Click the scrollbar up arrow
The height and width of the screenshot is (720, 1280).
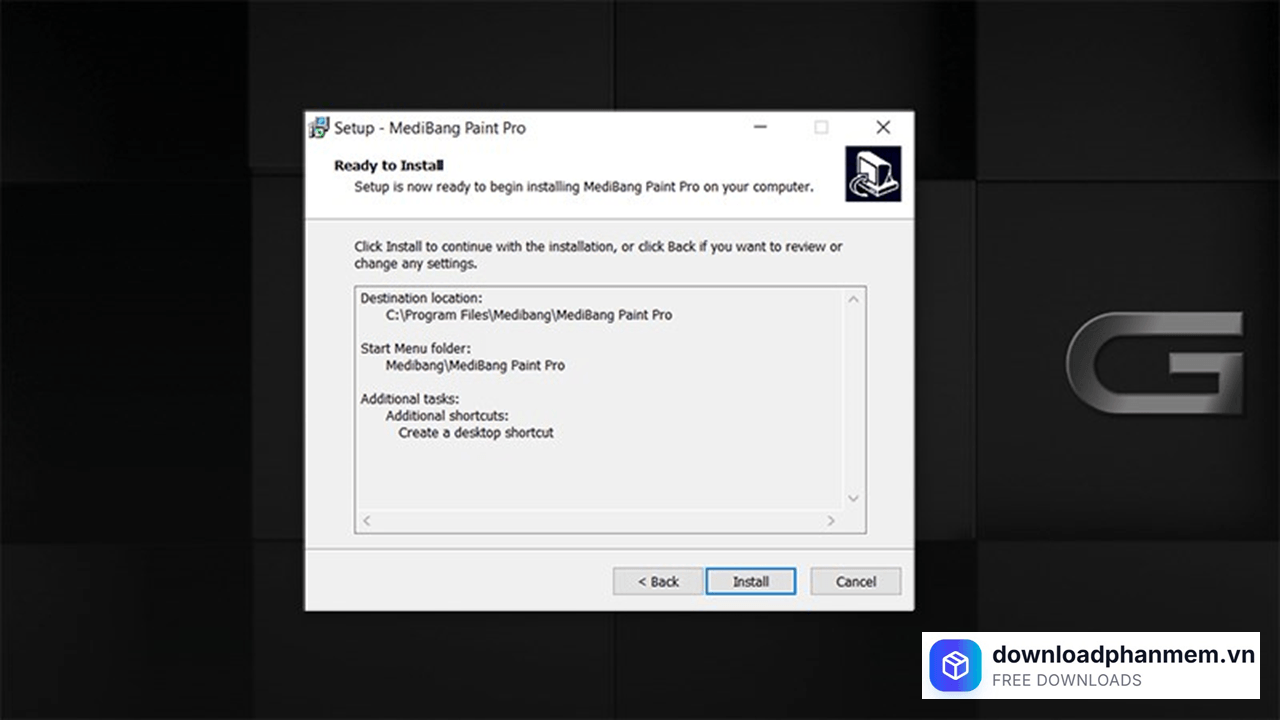point(852,298)
